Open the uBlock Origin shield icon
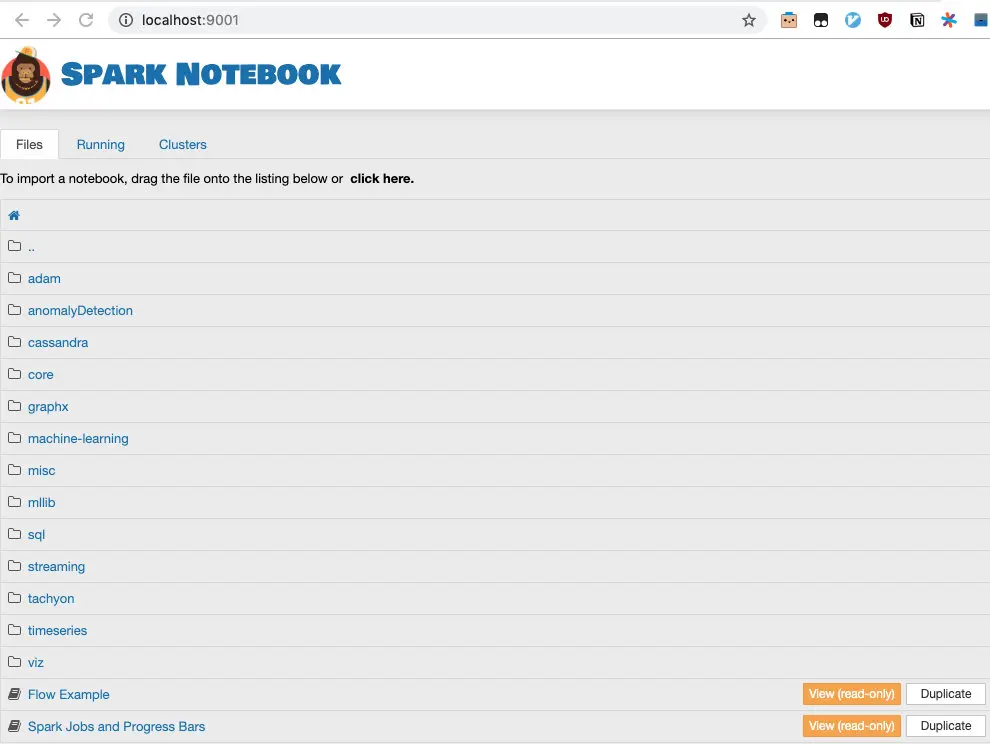Viewport: 990px width, 744px height. (x=885, y=20)
